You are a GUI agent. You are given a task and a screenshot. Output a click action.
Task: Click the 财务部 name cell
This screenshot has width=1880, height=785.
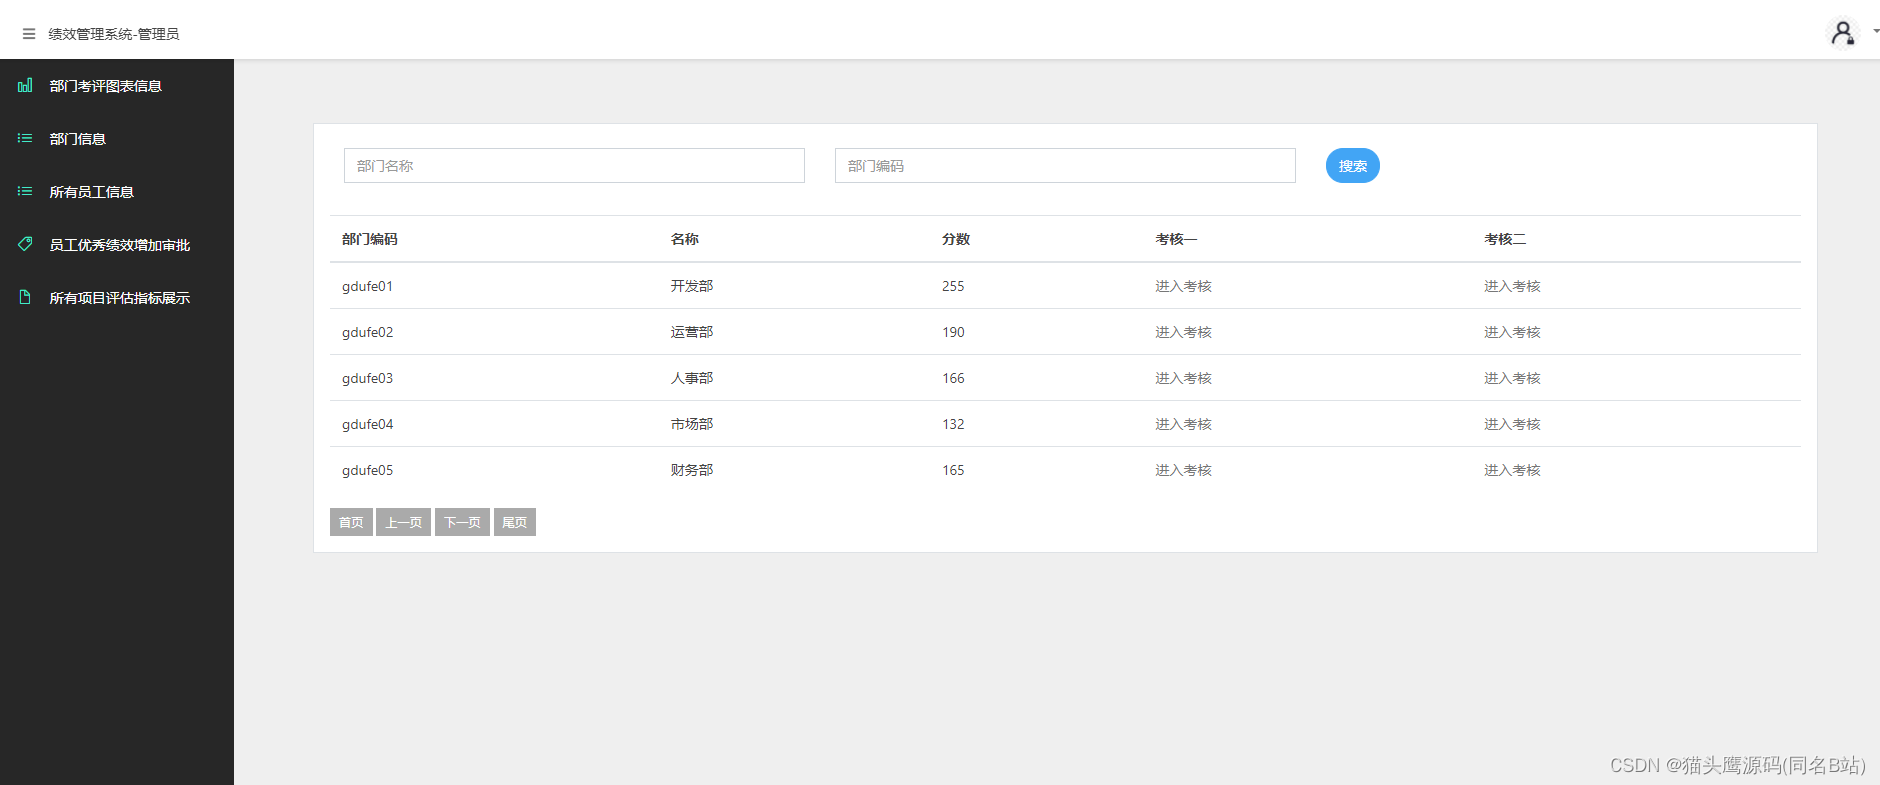692,470
